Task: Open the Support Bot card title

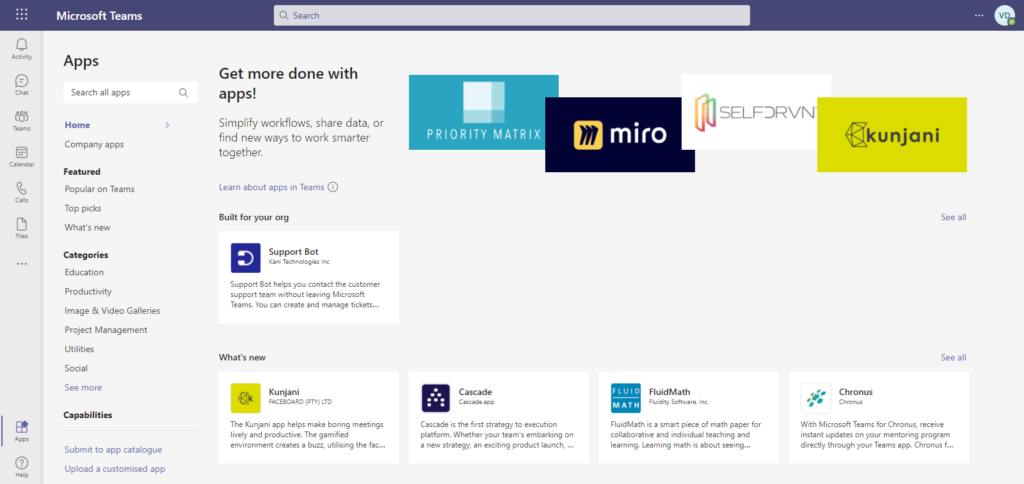Action: pos(294,251)
